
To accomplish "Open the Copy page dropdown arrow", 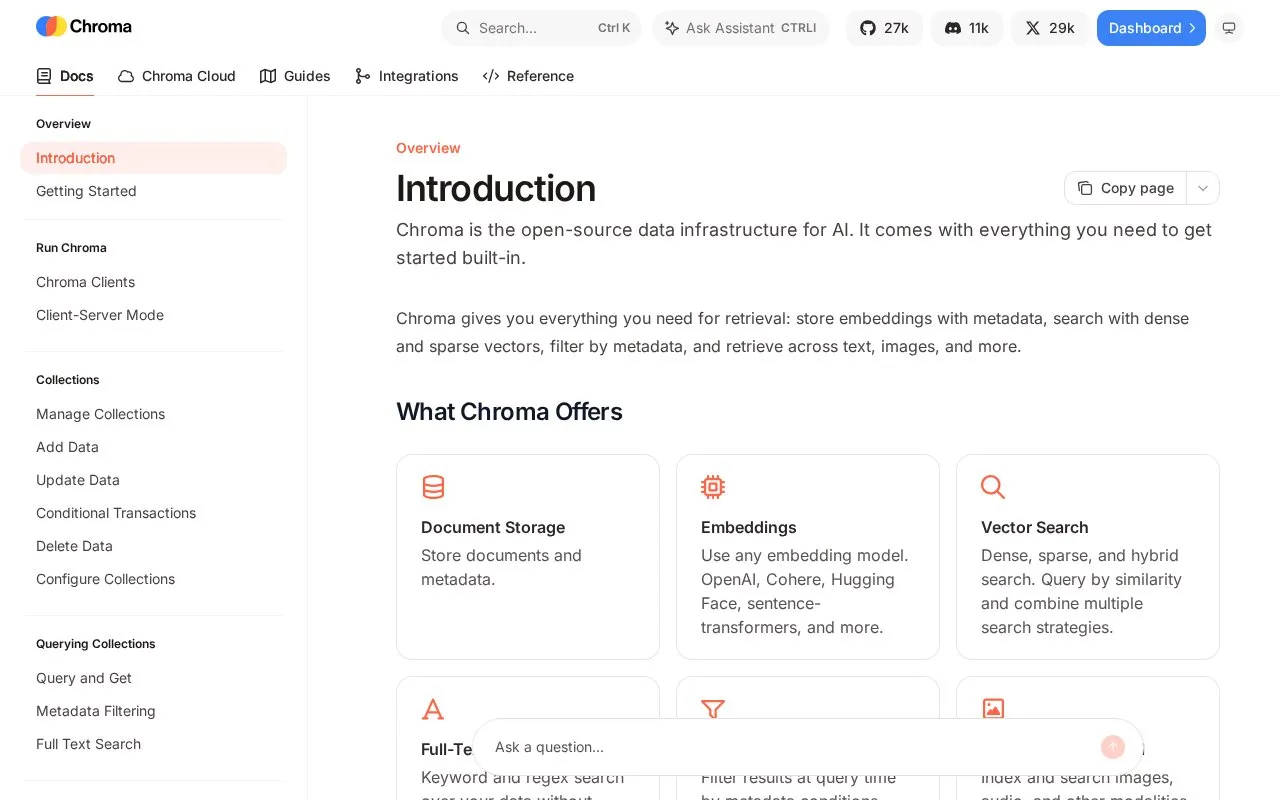I will pyautogui.click(x=1203, y=188).
